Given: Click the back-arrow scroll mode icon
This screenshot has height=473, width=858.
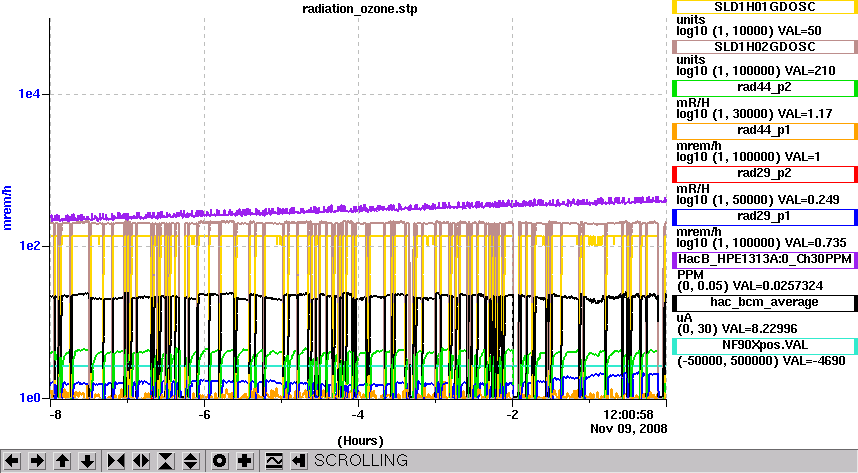Looking at the screenshot, I should (298, 461).
